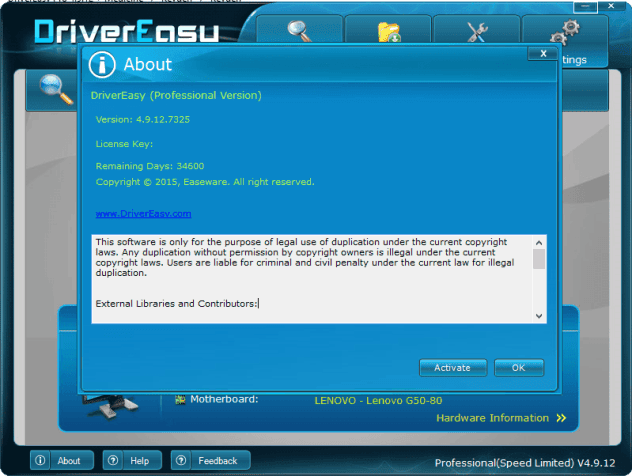The image size is (632, 476).
Task: Click the computer image in hardware panel
Action: point(110,405)
